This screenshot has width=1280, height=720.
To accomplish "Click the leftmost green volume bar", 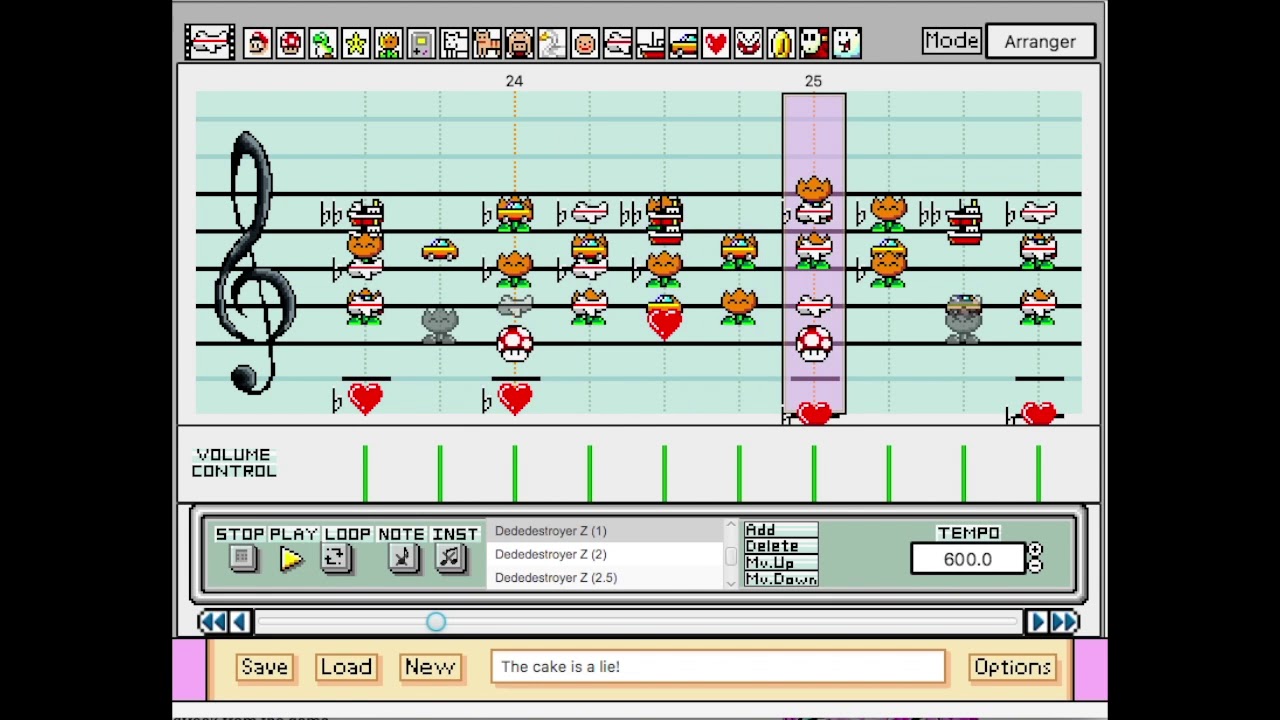I will click(365, 473).
